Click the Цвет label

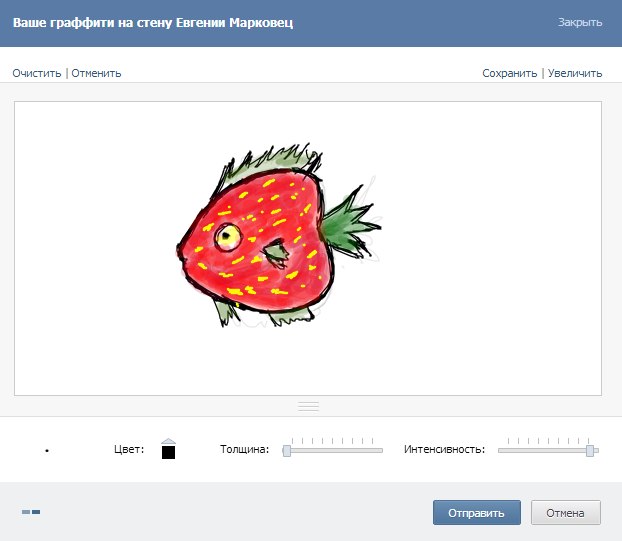[x=129, y=449]
